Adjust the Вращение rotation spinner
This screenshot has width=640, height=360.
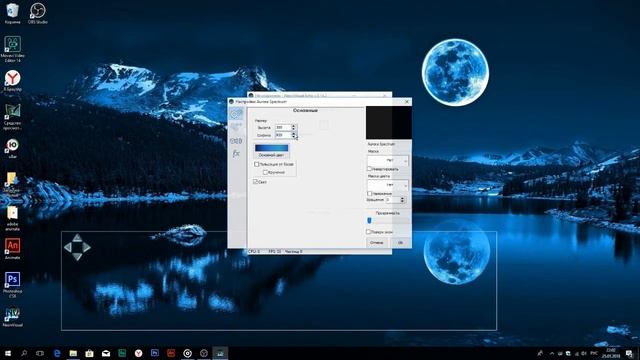click(x=402, y=200)
